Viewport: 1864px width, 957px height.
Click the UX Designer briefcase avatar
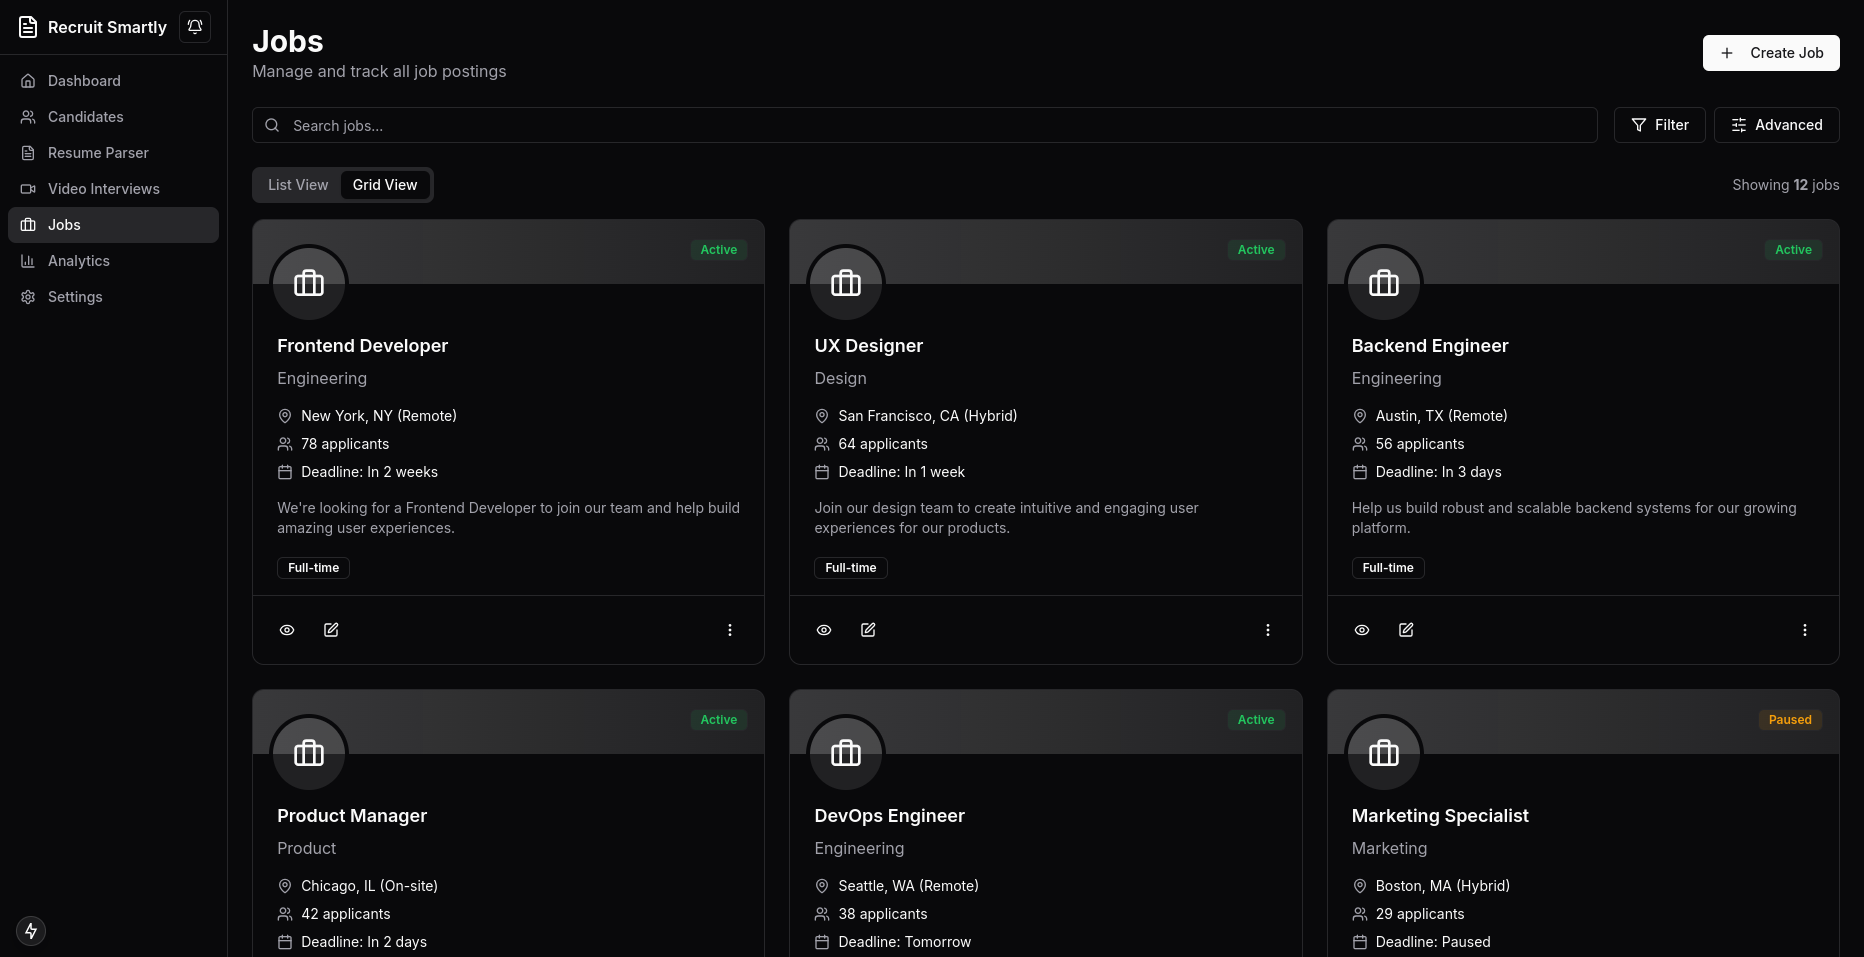pos(846,283)
